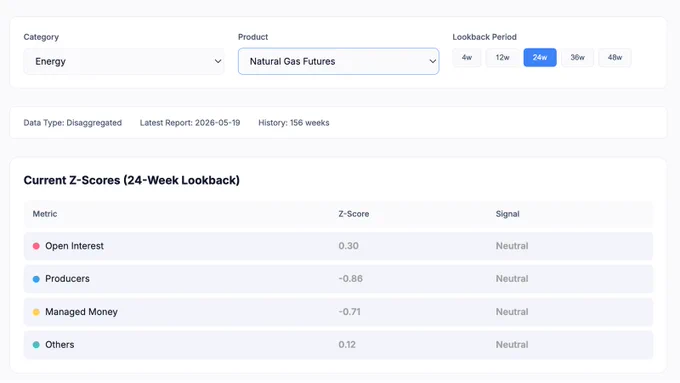Click the Signal column header

507,214
